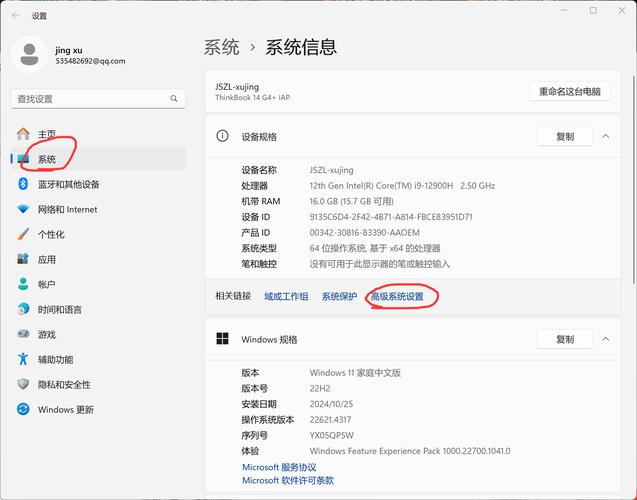
Task: Click the JSZL-xujing PC name header
Action: pos(237,87)
